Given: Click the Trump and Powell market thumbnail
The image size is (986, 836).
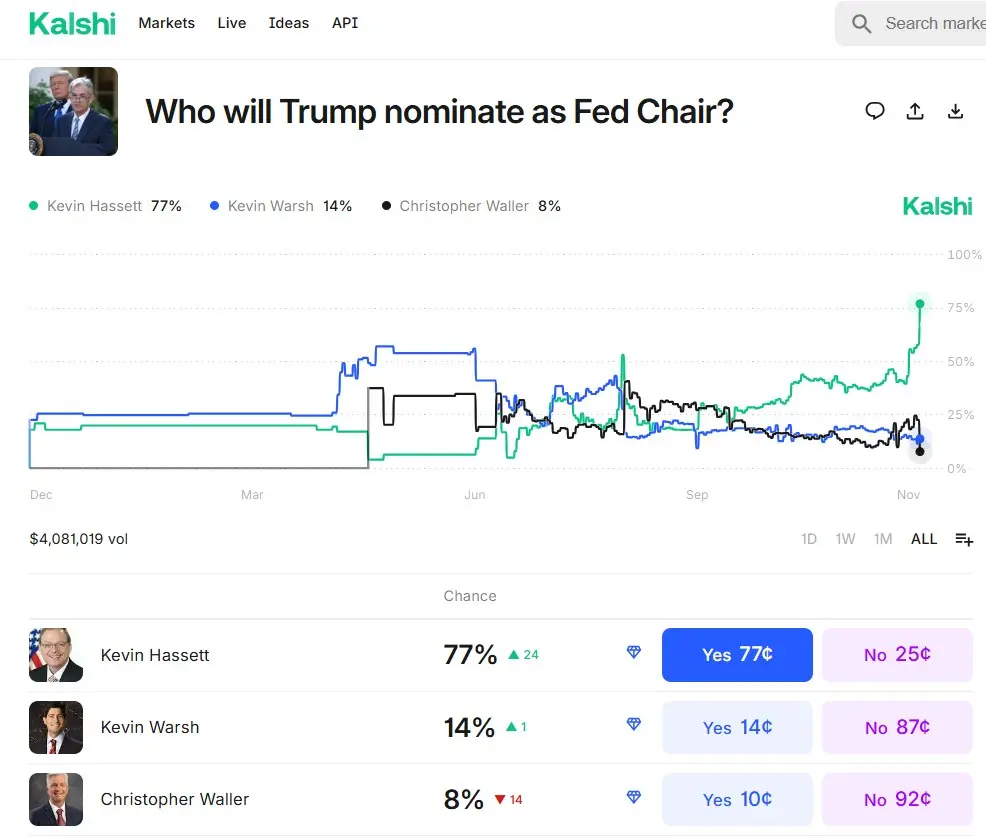Looking at the screenshot, I should click(x=73, y=111).
